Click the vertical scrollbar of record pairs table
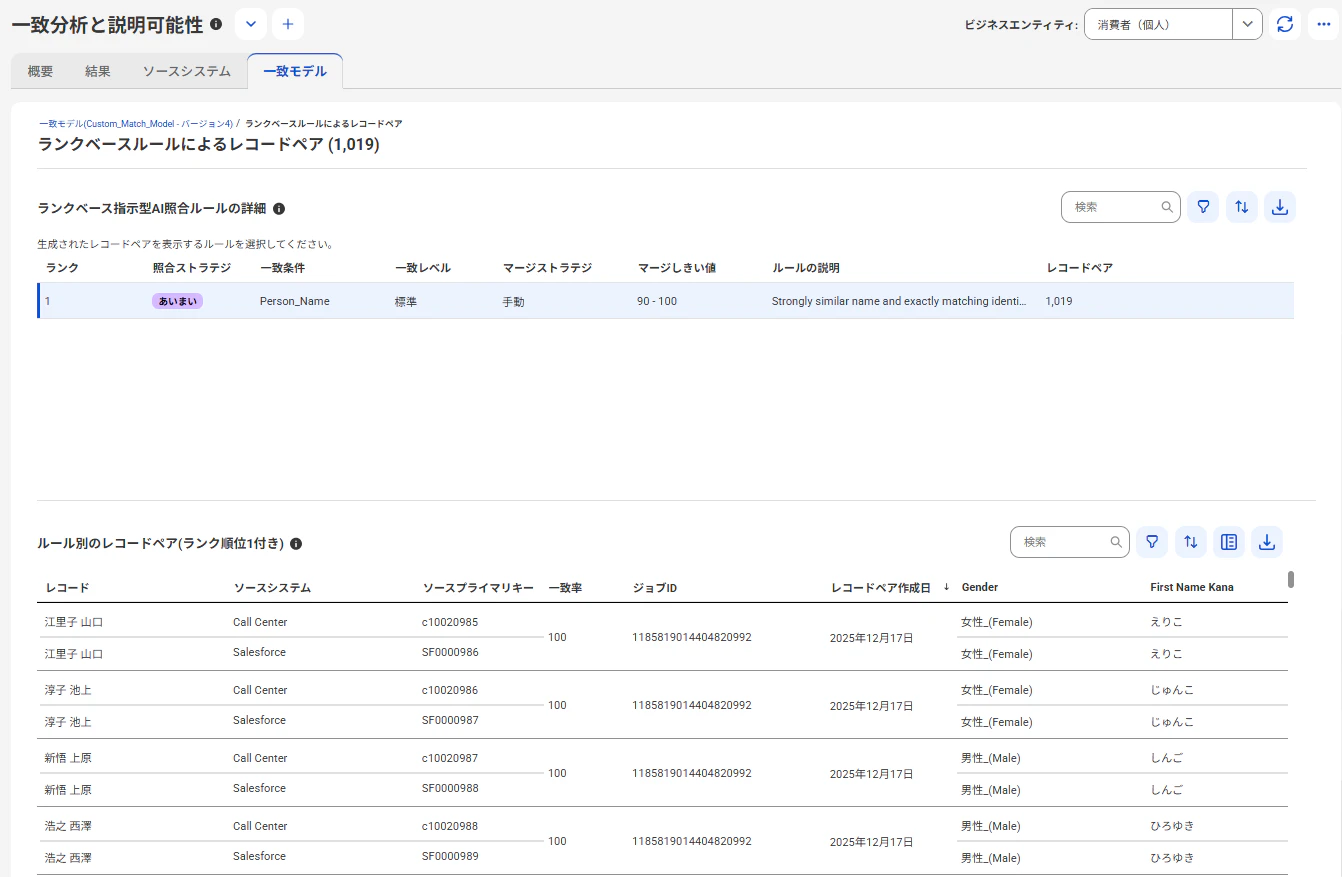The width and height of the screenshot is (1342, 877). point(1291,579)
